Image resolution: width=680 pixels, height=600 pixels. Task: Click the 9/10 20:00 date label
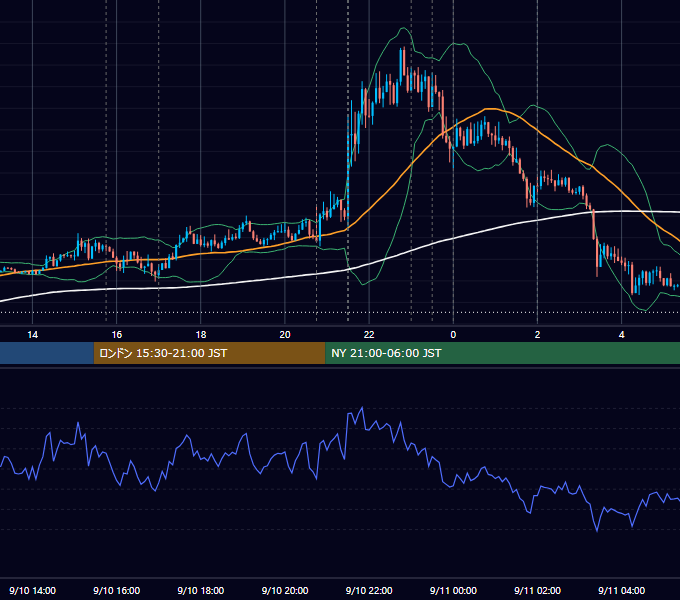pos(285,590)
